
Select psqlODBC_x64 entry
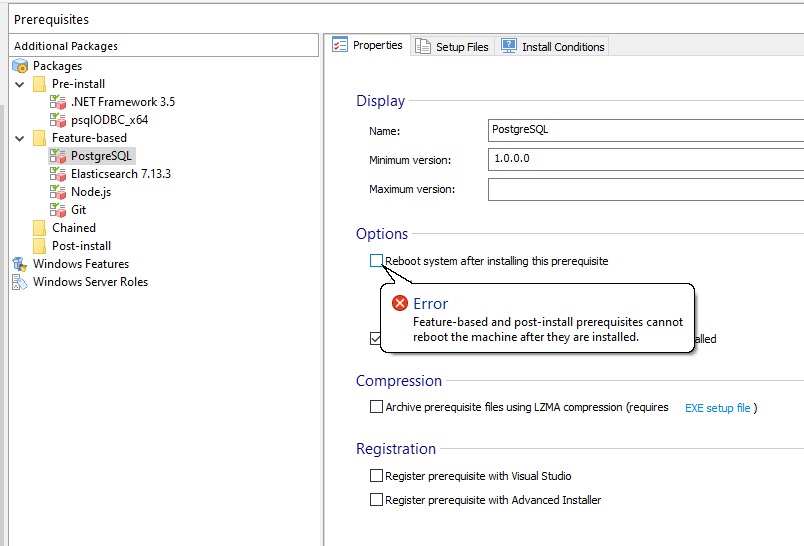point(110,119)
